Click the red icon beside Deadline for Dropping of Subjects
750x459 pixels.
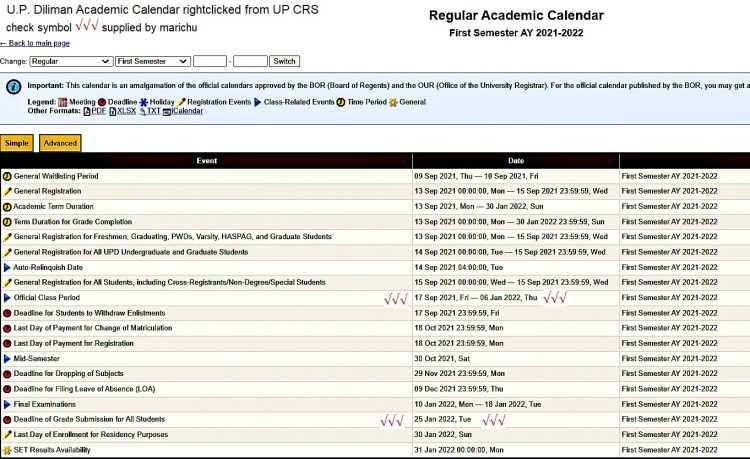(7, 373)
